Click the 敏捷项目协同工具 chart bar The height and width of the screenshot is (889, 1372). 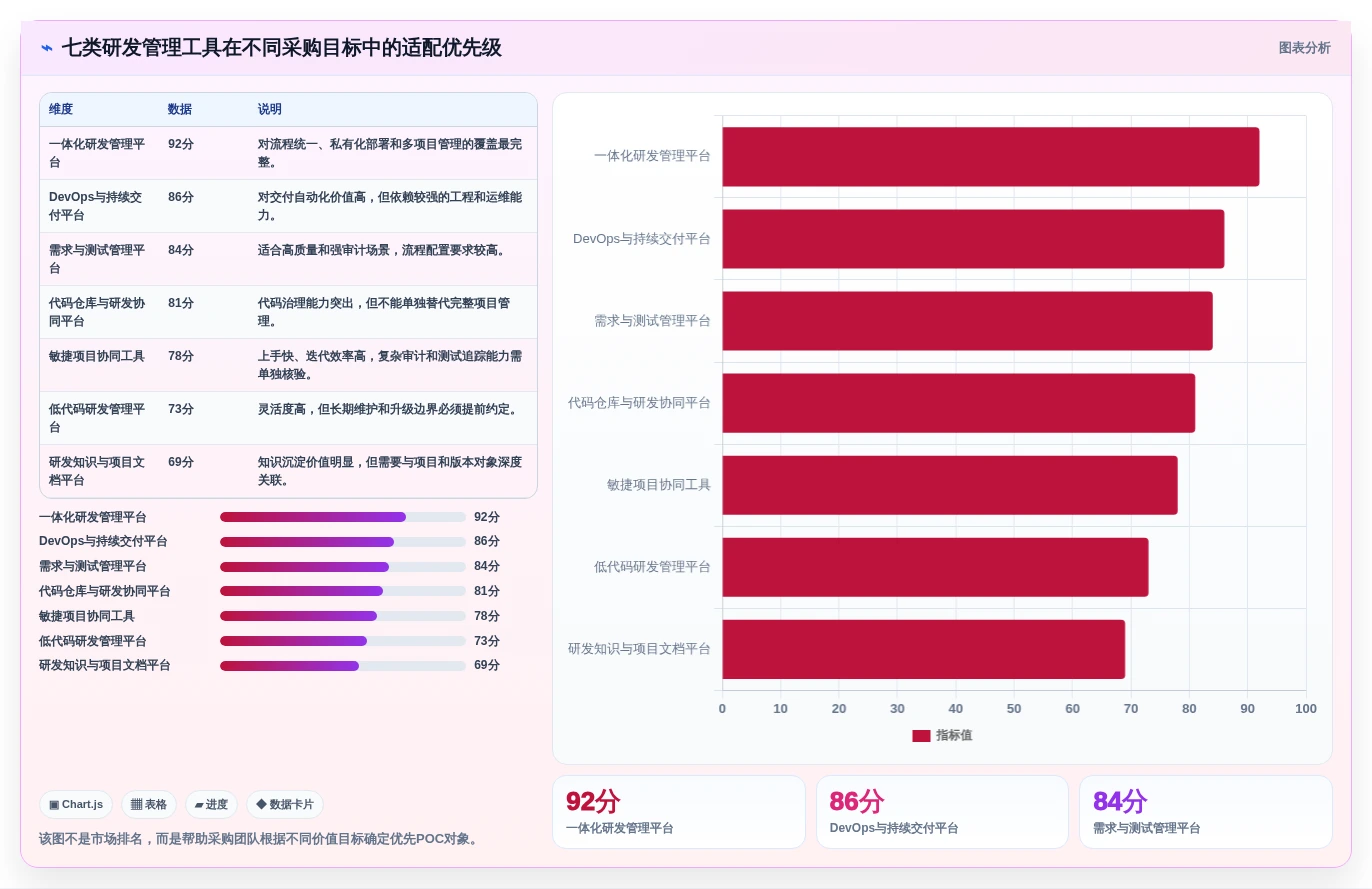tap(950, 485)
